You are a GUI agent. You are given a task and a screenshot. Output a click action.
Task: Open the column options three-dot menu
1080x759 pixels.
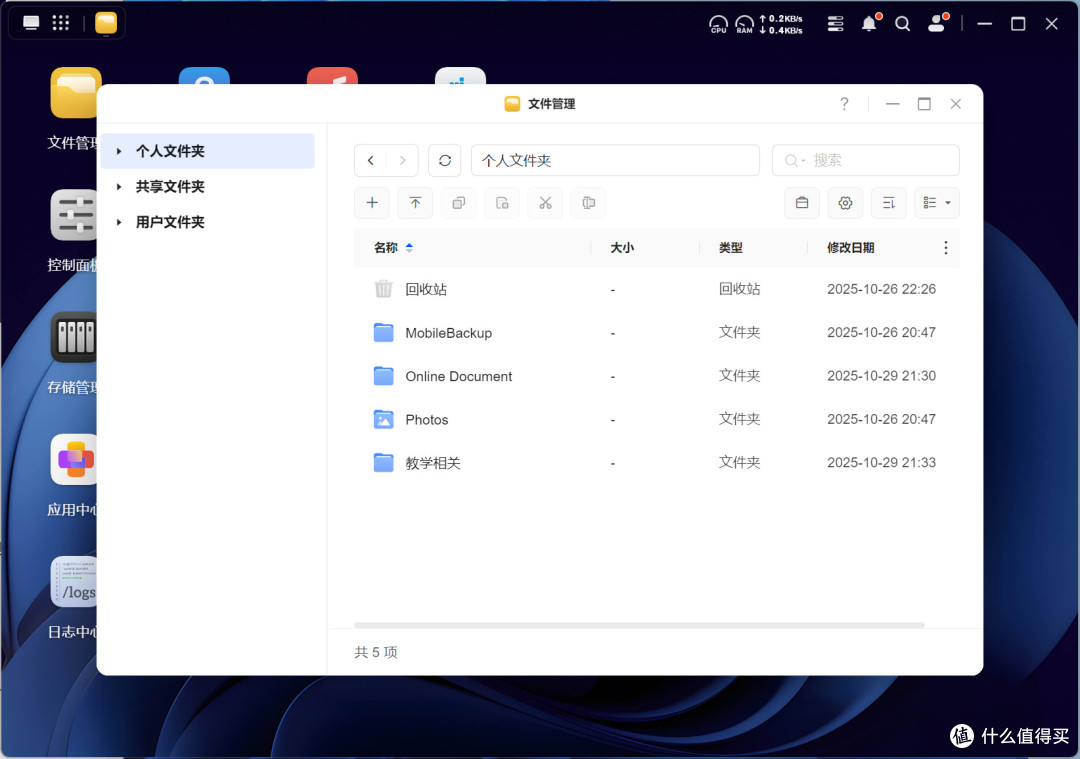pos(946,247)
